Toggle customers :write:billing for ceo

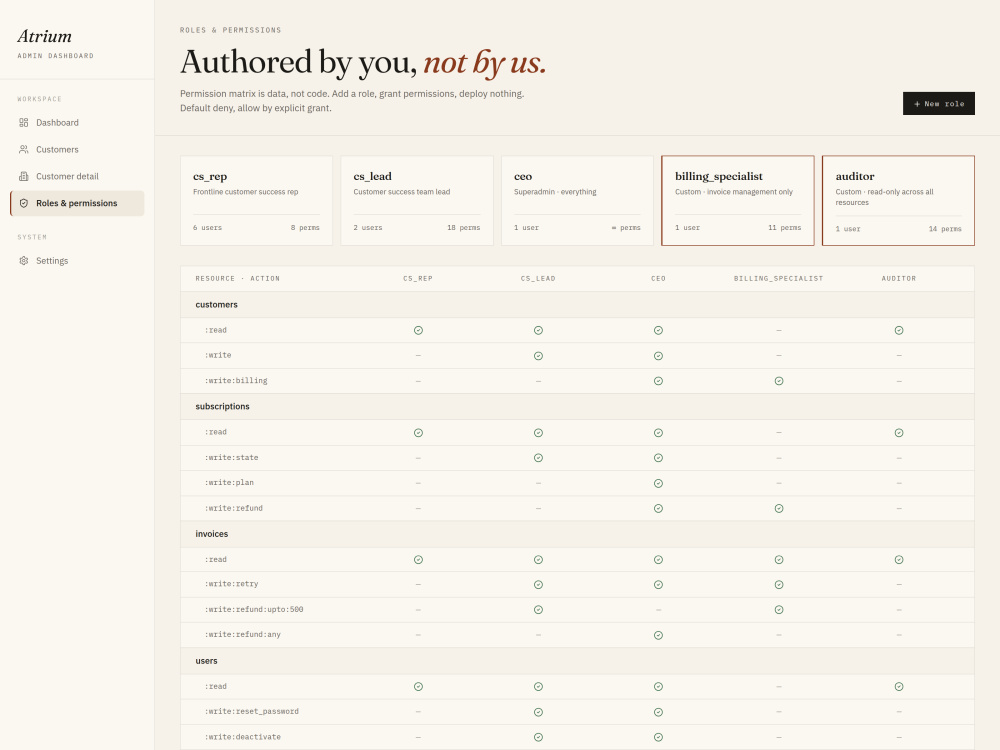[x=658, y=381]
